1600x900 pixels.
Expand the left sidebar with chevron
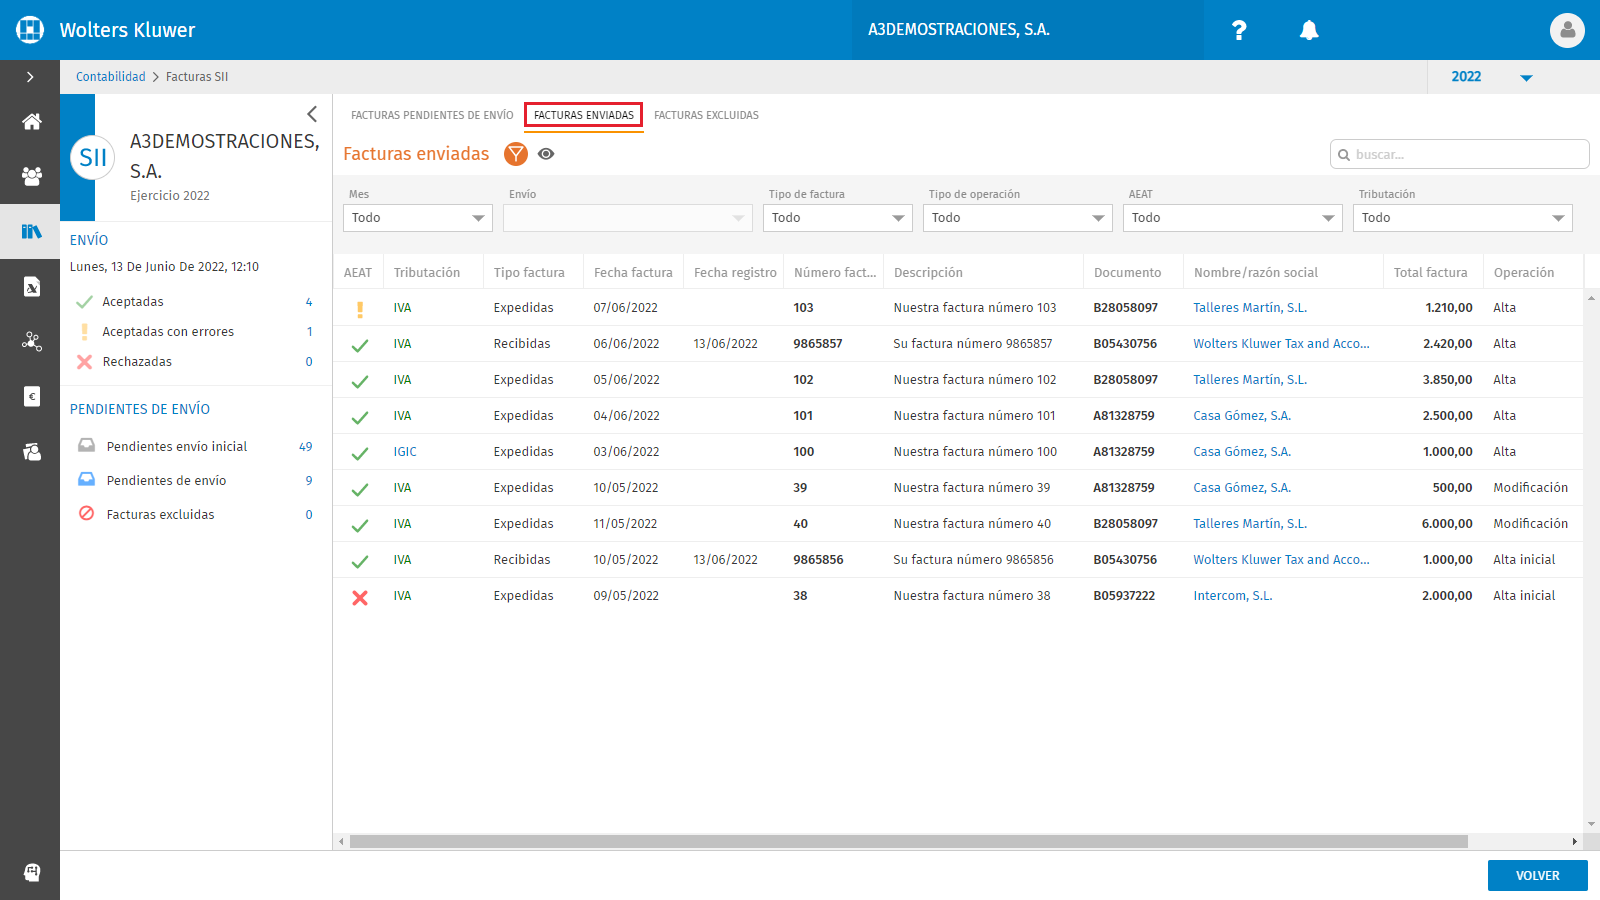pos(30,77)
